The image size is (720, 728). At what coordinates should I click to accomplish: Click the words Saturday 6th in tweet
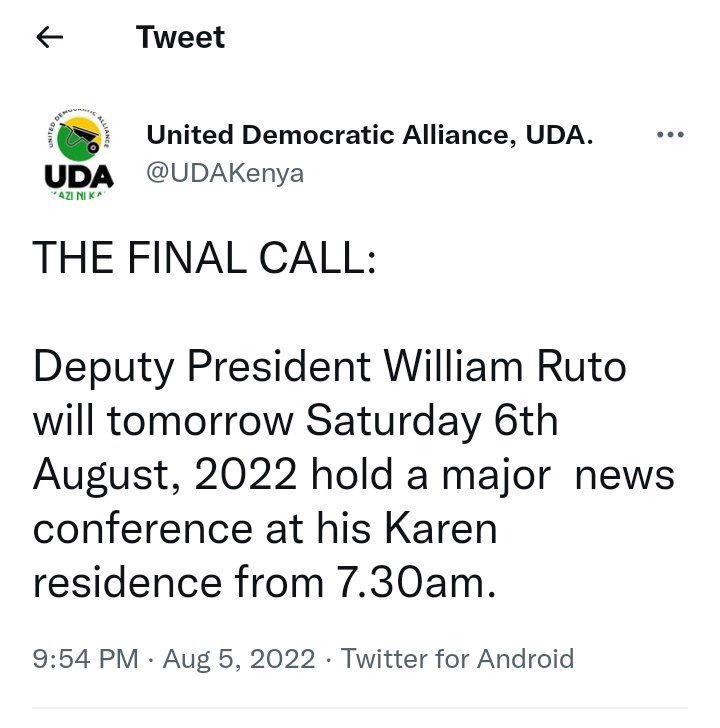(x=431, y=421)
